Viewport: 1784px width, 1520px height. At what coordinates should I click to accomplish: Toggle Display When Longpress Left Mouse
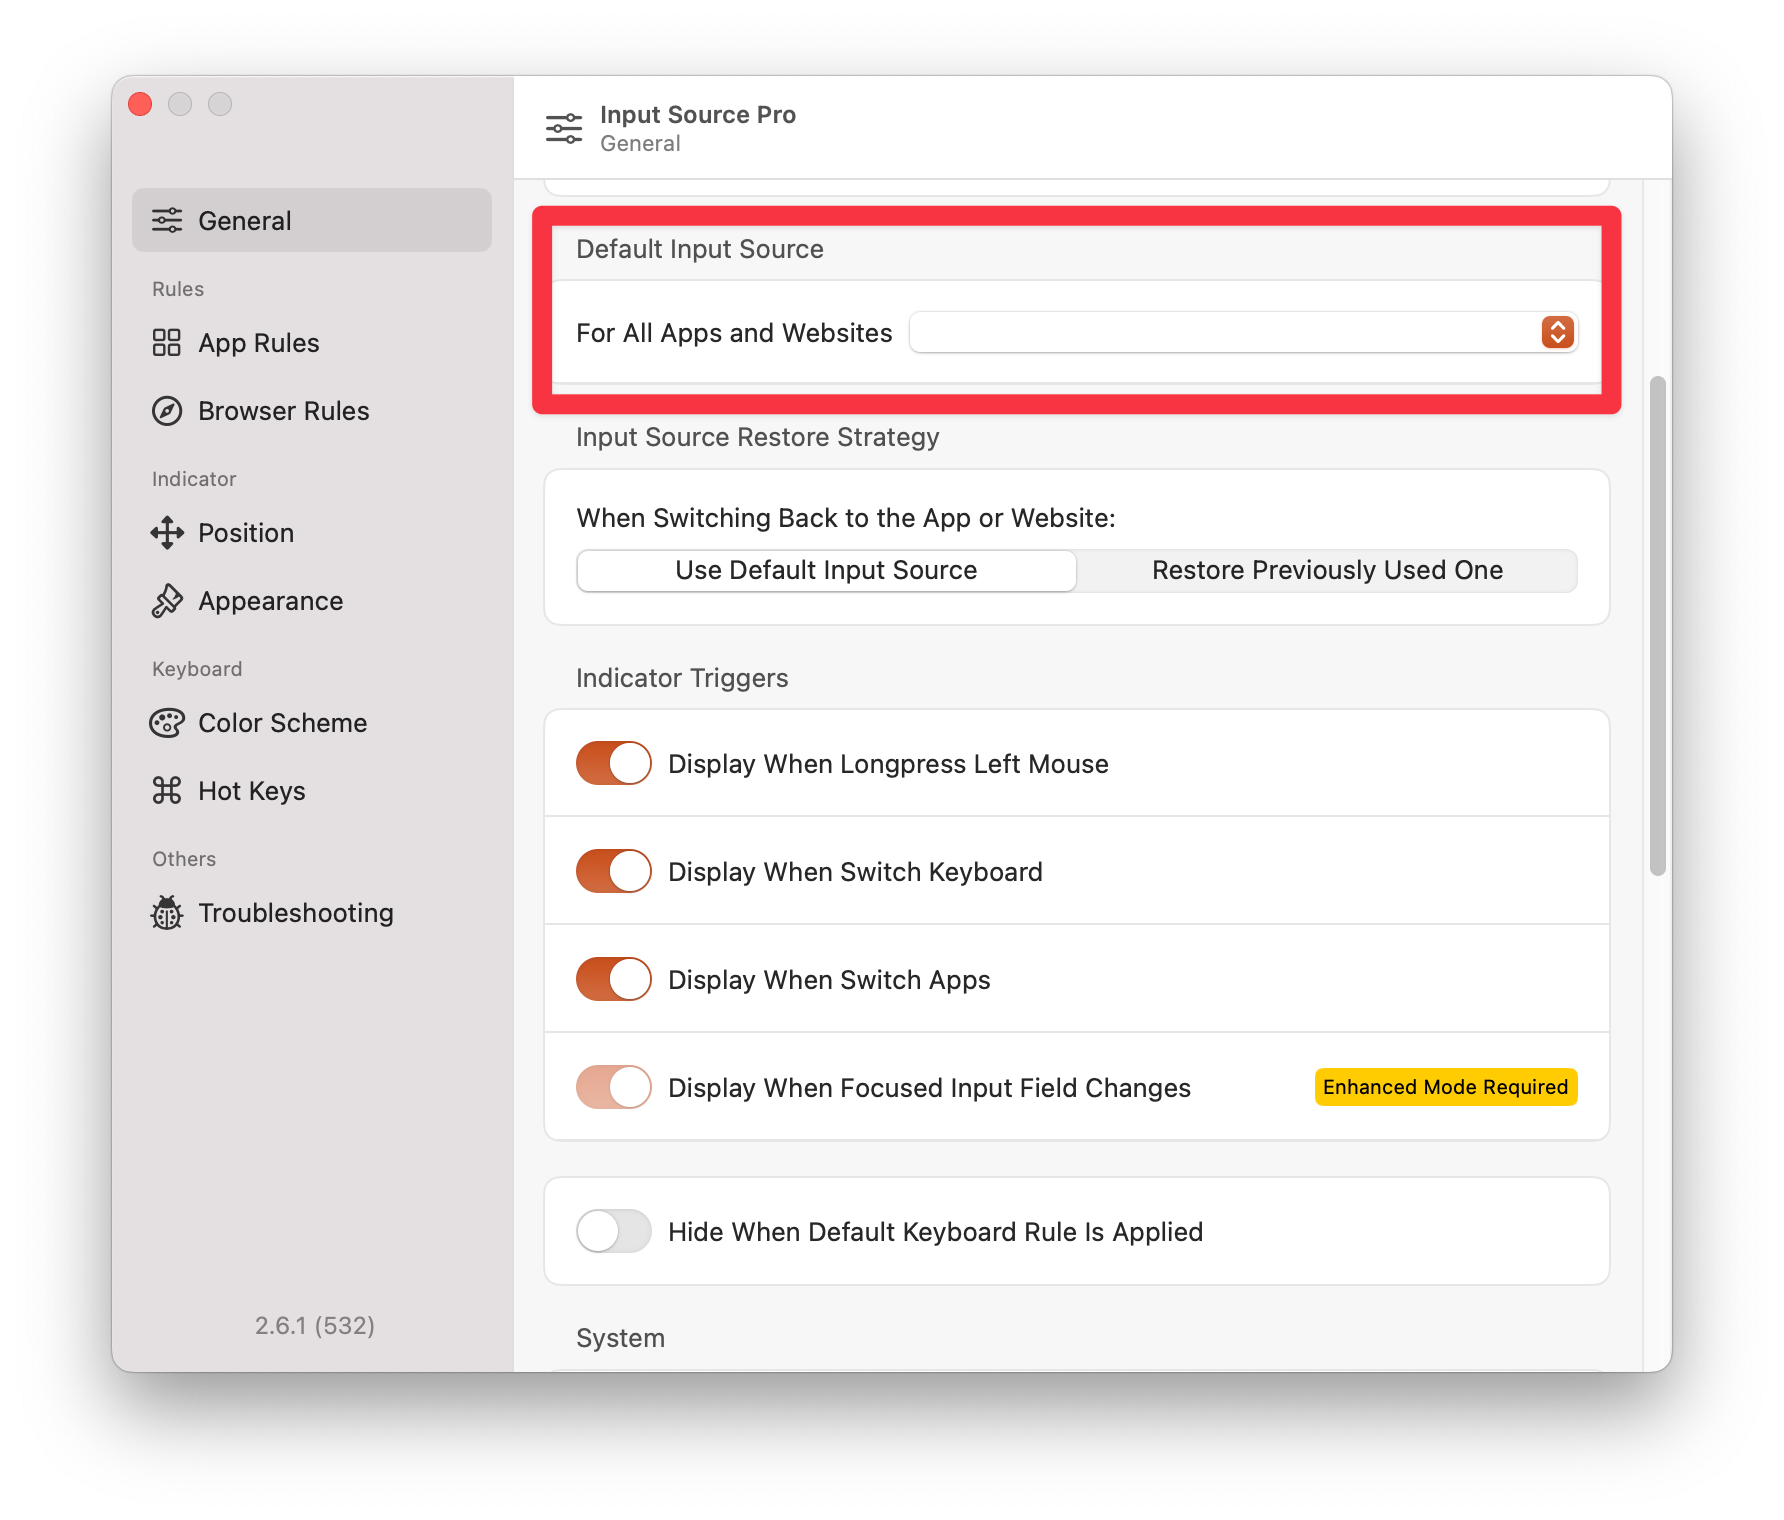(613, 764)
